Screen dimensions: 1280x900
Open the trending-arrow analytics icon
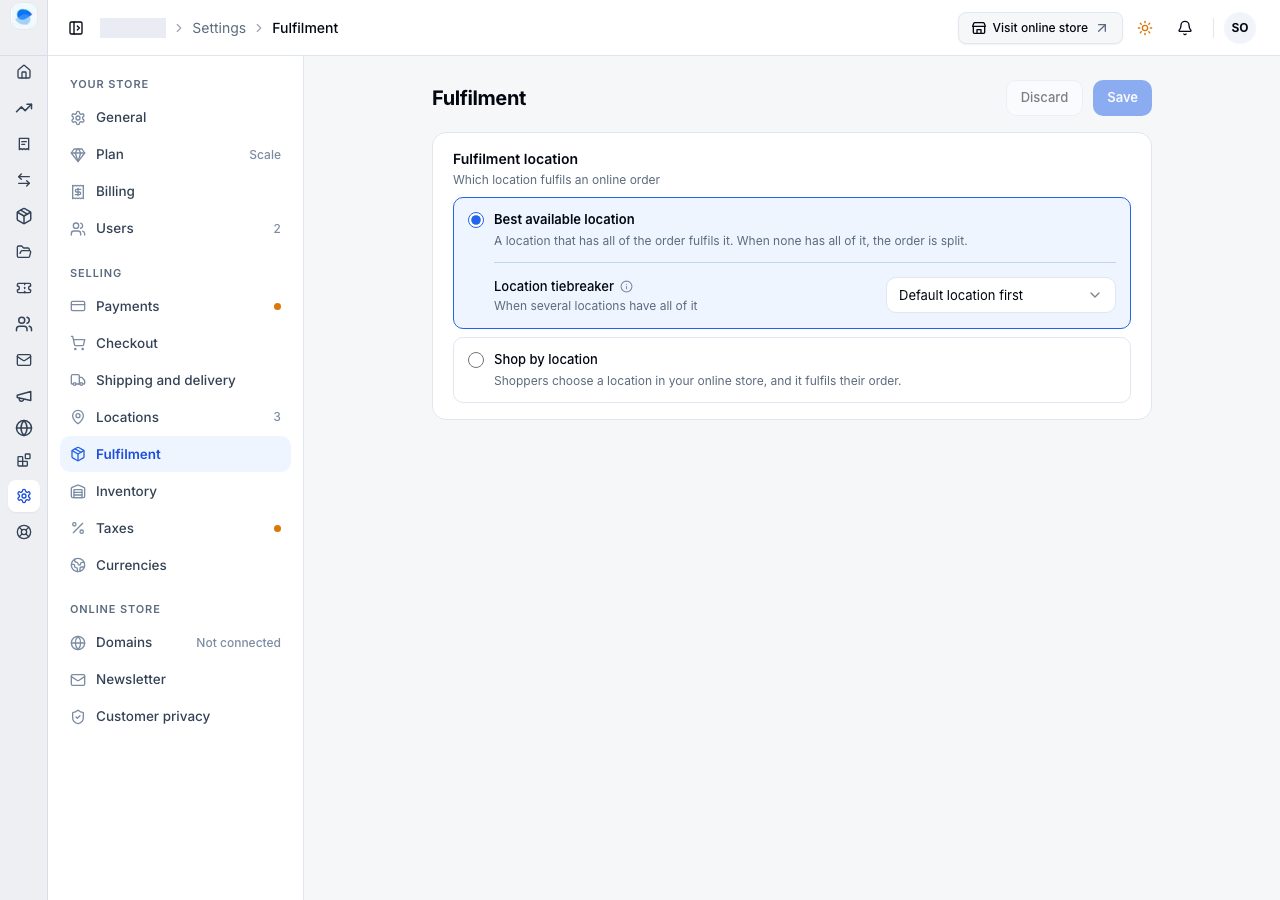point(24,108)
